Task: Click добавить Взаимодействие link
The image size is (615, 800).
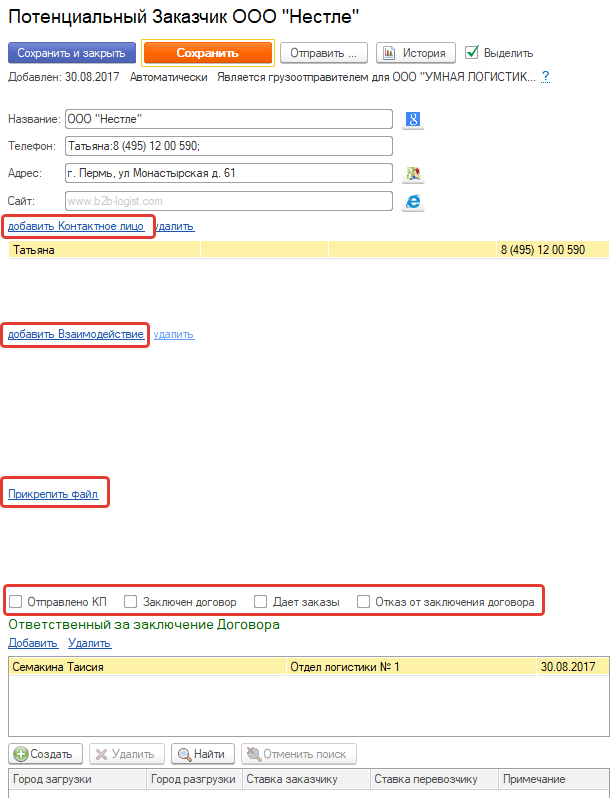Action: click(76, 334)
